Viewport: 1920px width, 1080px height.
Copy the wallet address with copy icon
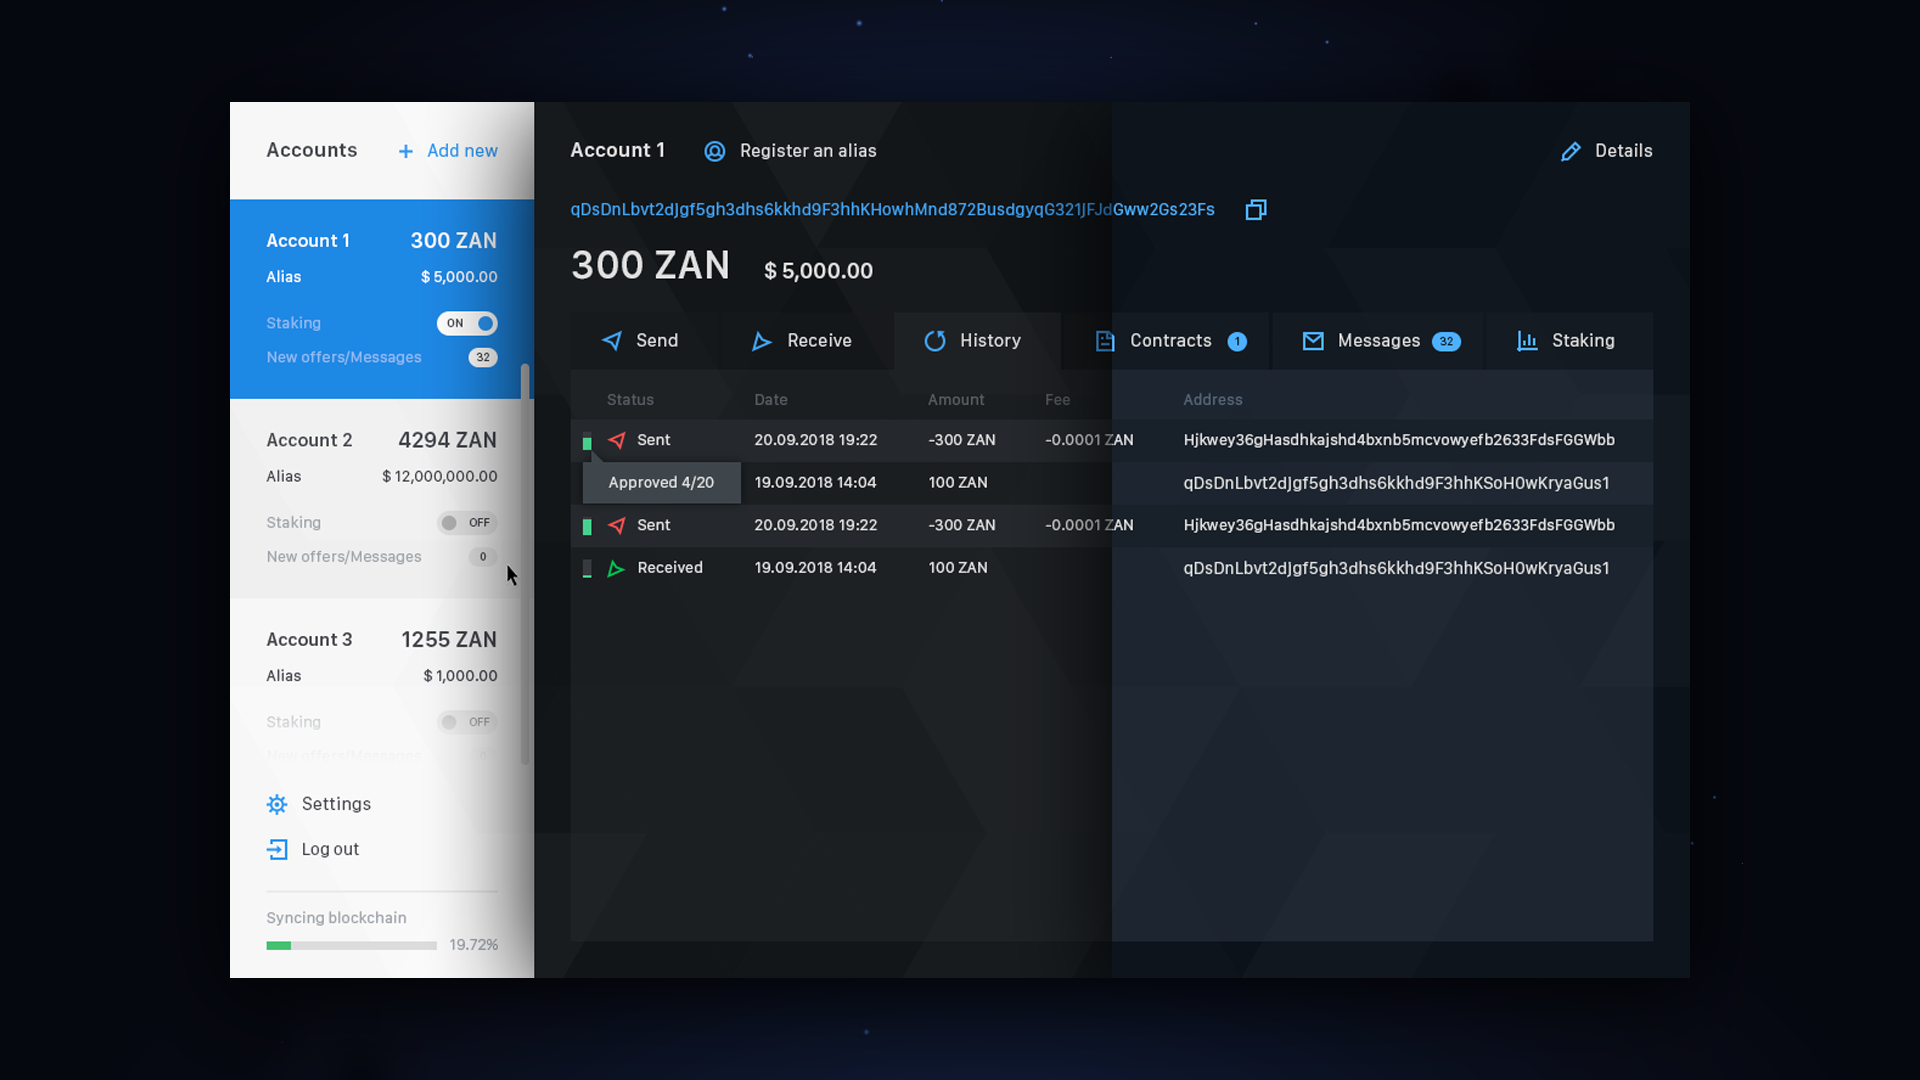tap(1256, 209)
